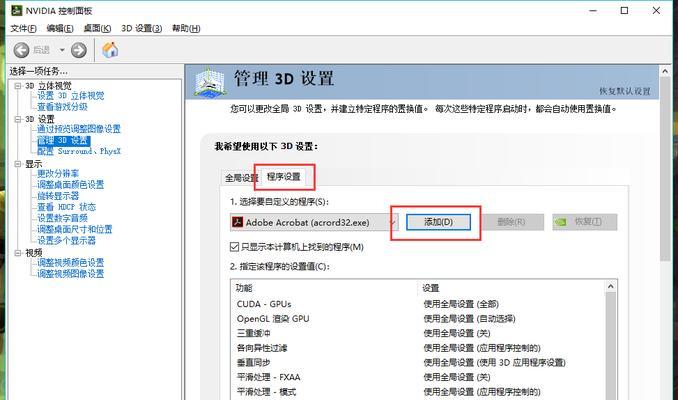Image resolution: width=678 pixels, height=400 pixels.
Task: Open 调整桌面颜色设置 task
Action: pyautogui.click(x=70, y=185)
